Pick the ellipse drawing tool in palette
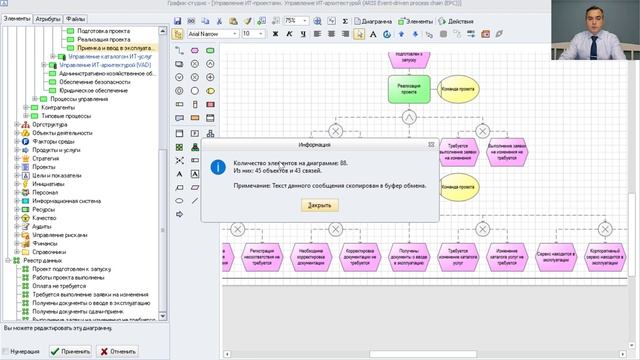The height and width of the screenshot is (360, 640). point(179,201)
